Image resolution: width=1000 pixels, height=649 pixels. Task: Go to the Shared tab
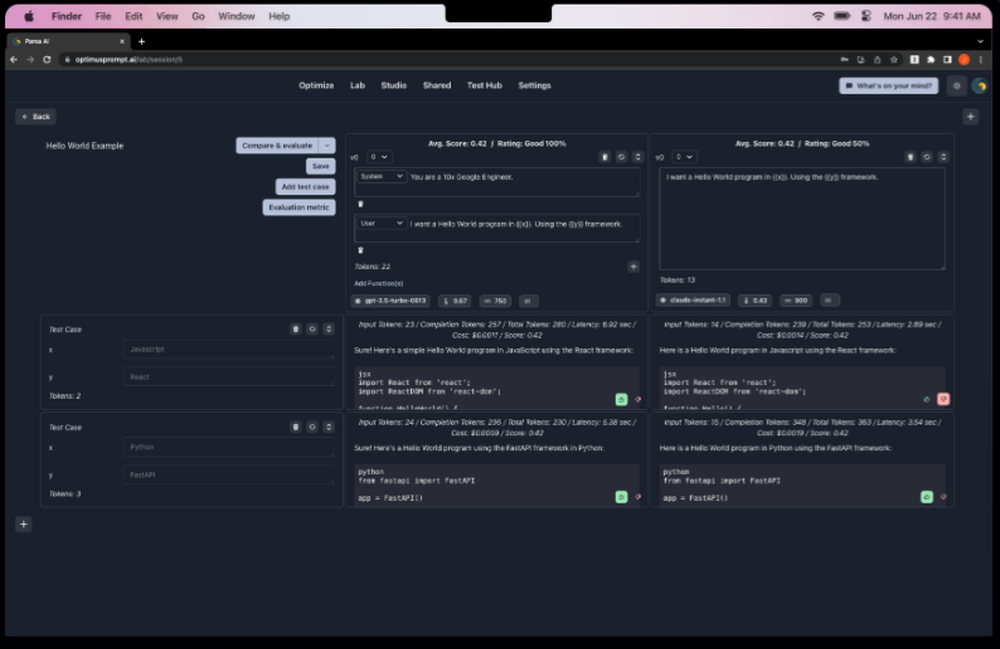pos(437,85)
